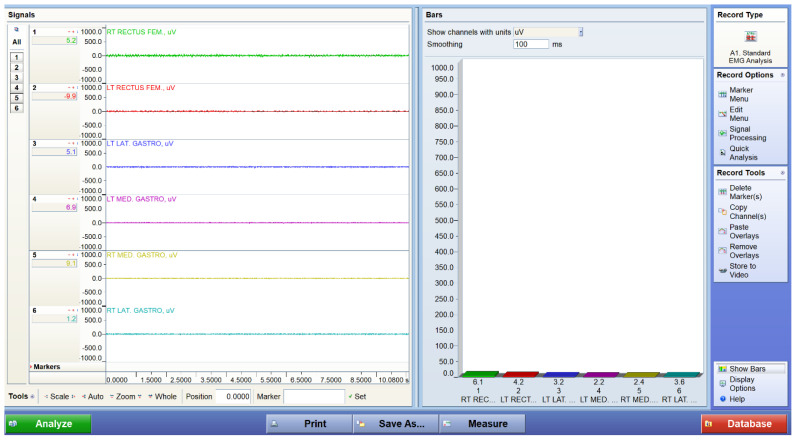Open the Database
This screenshot has width=796, height=440.
pos(744,424)
